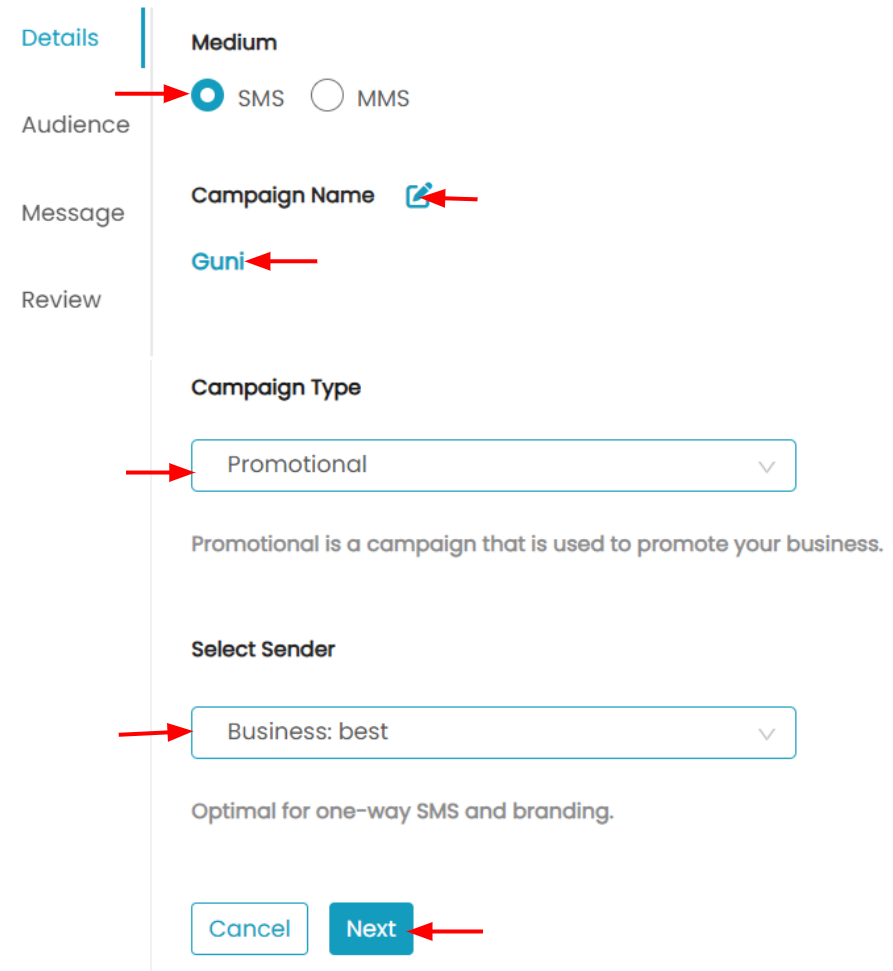Select the MMS radio button
Image resolution: width=893 pixels, height=971 pixels.
tap(327, 95)
